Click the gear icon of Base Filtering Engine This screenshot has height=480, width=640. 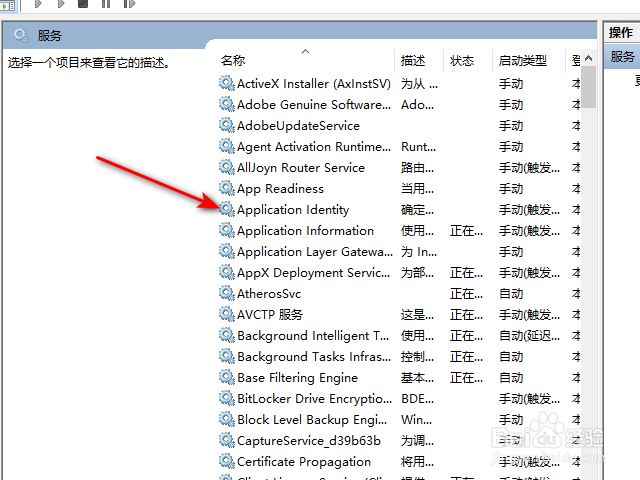(x=227, y=378)
